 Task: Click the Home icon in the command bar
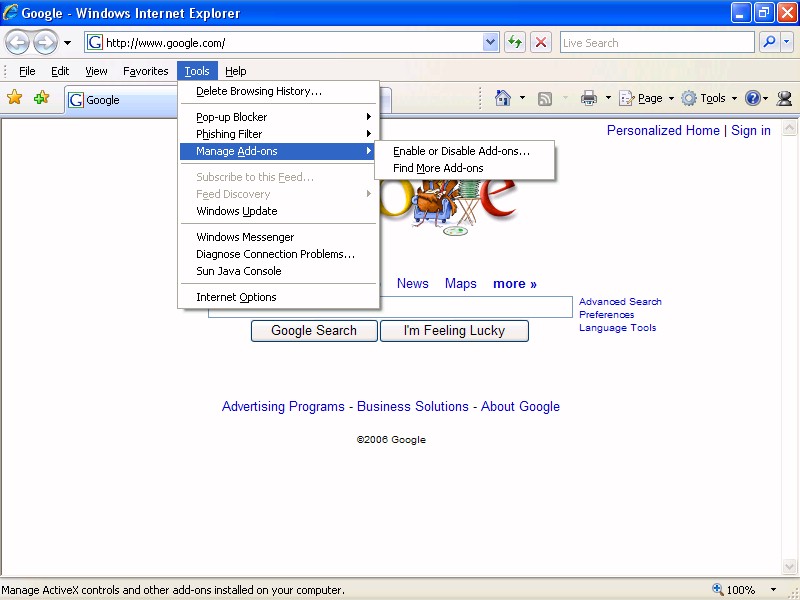502,98
